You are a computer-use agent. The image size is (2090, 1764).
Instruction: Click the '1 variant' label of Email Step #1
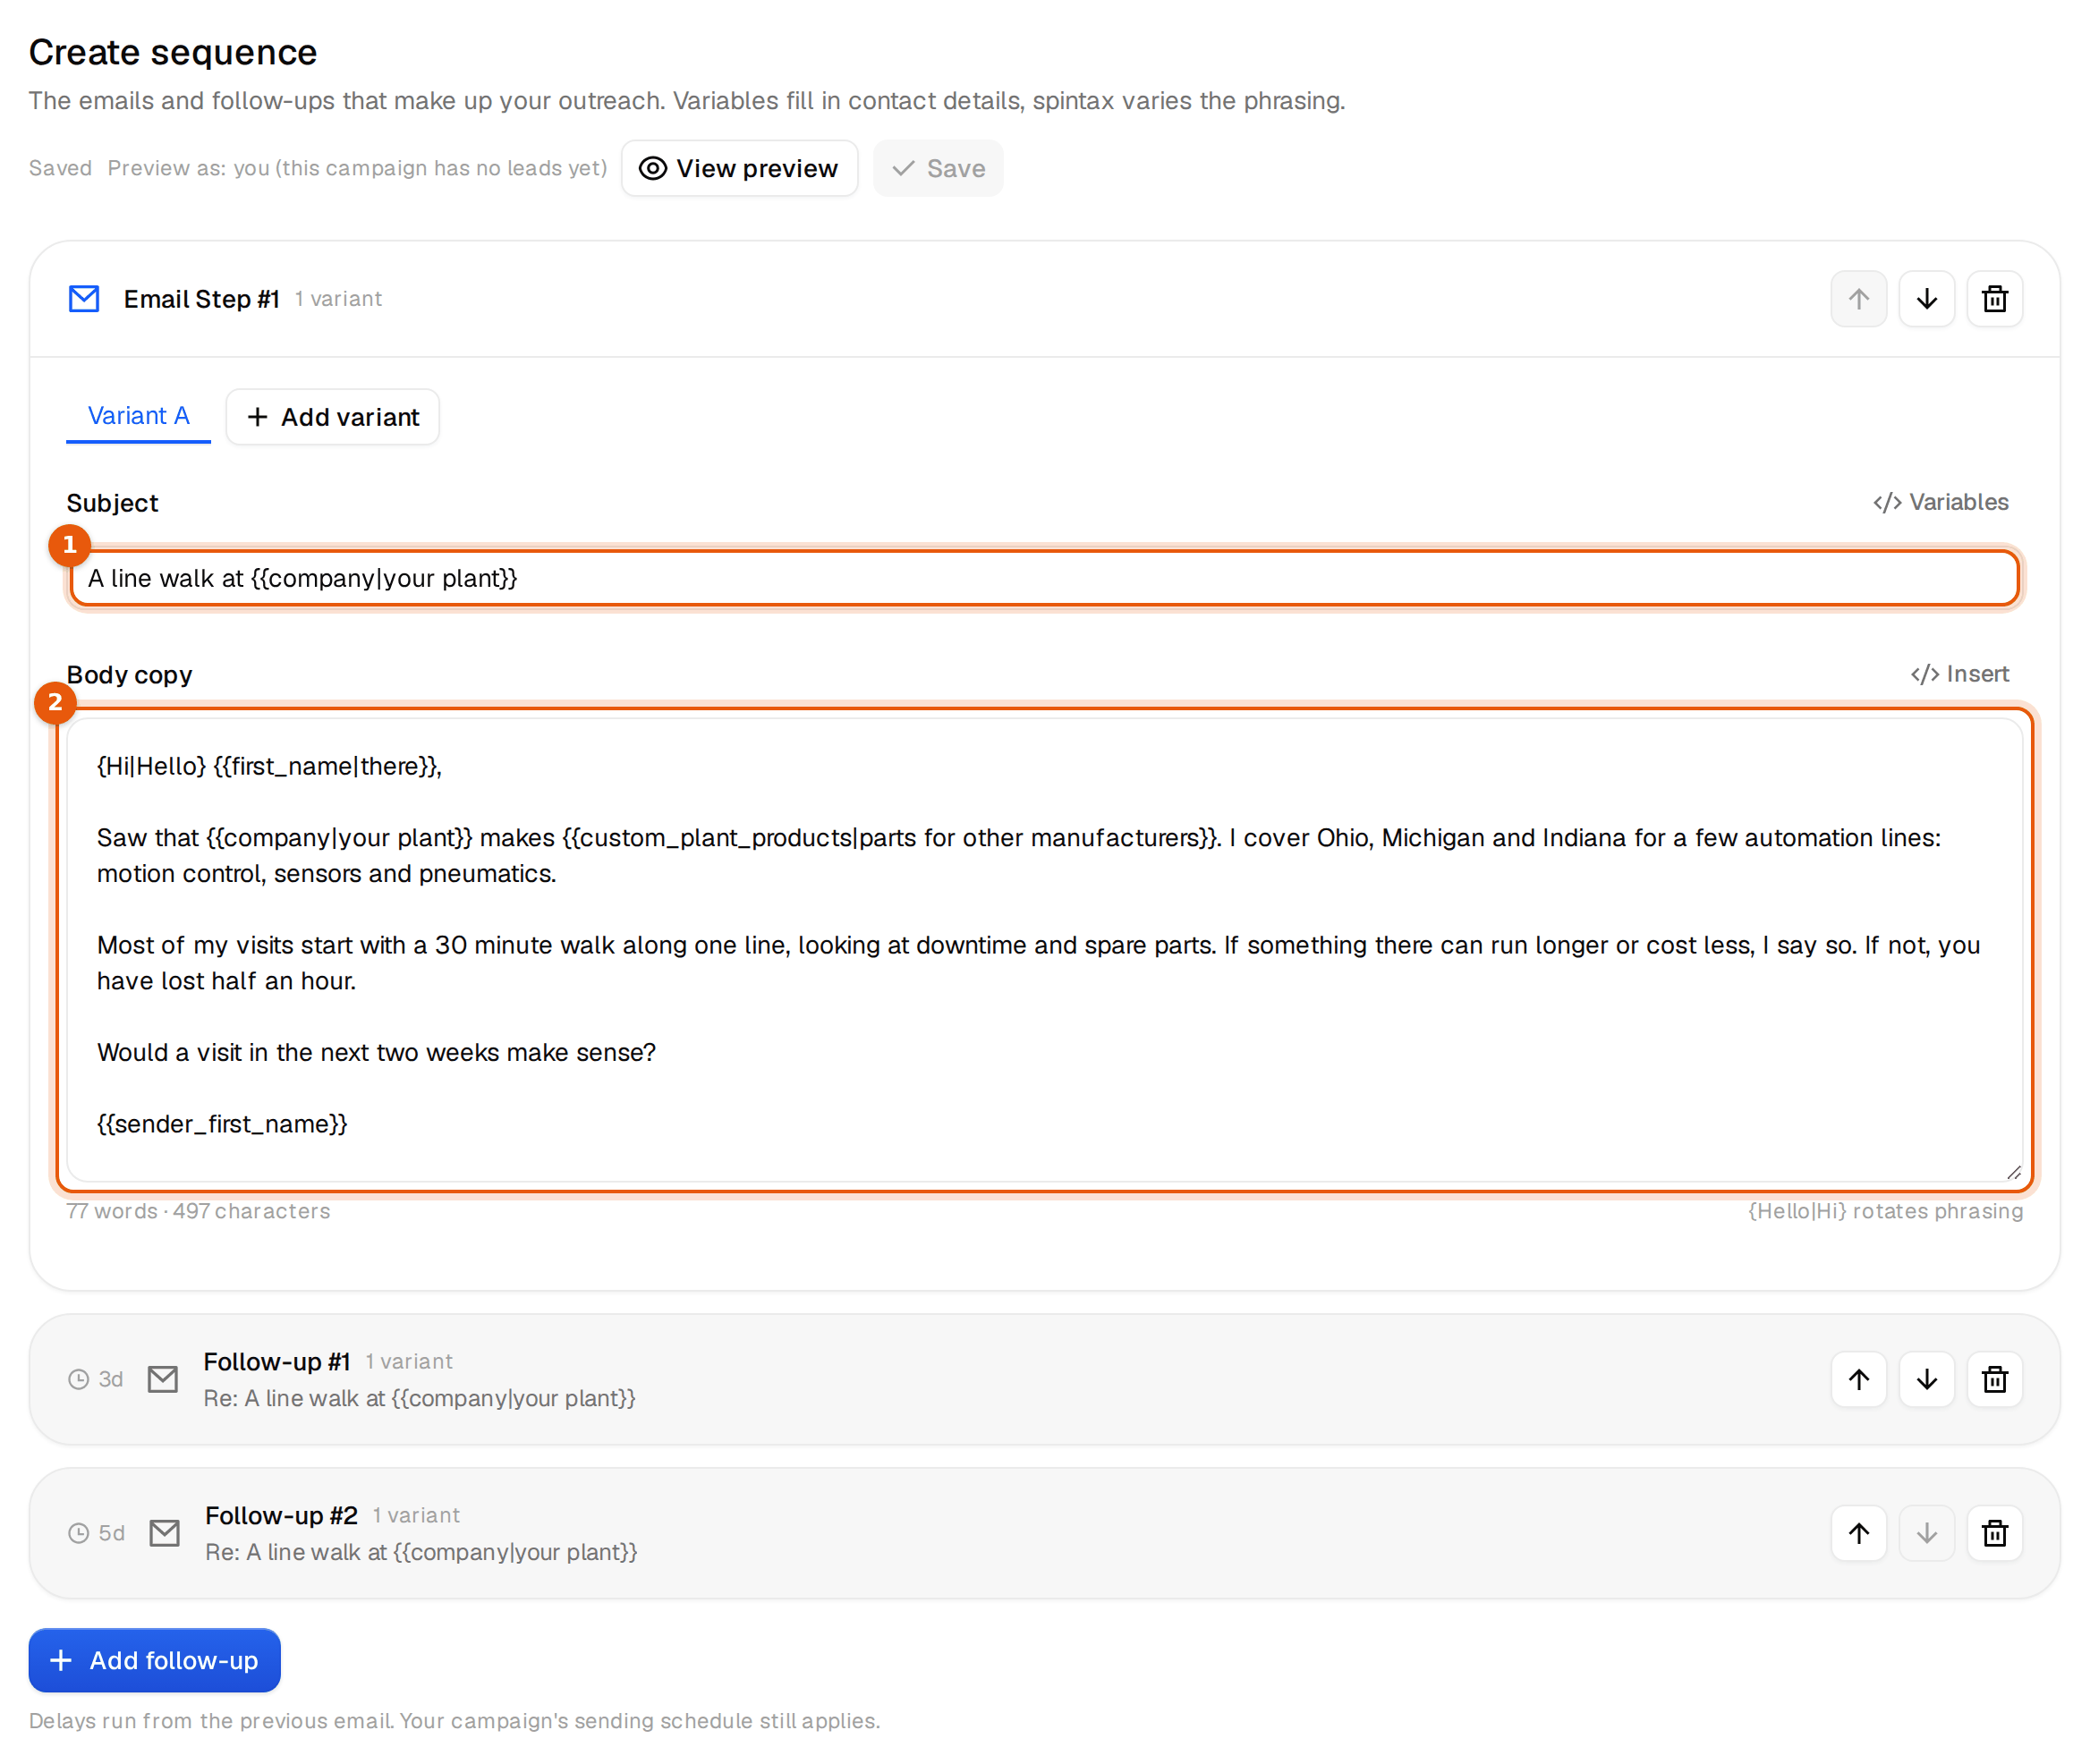338,299
